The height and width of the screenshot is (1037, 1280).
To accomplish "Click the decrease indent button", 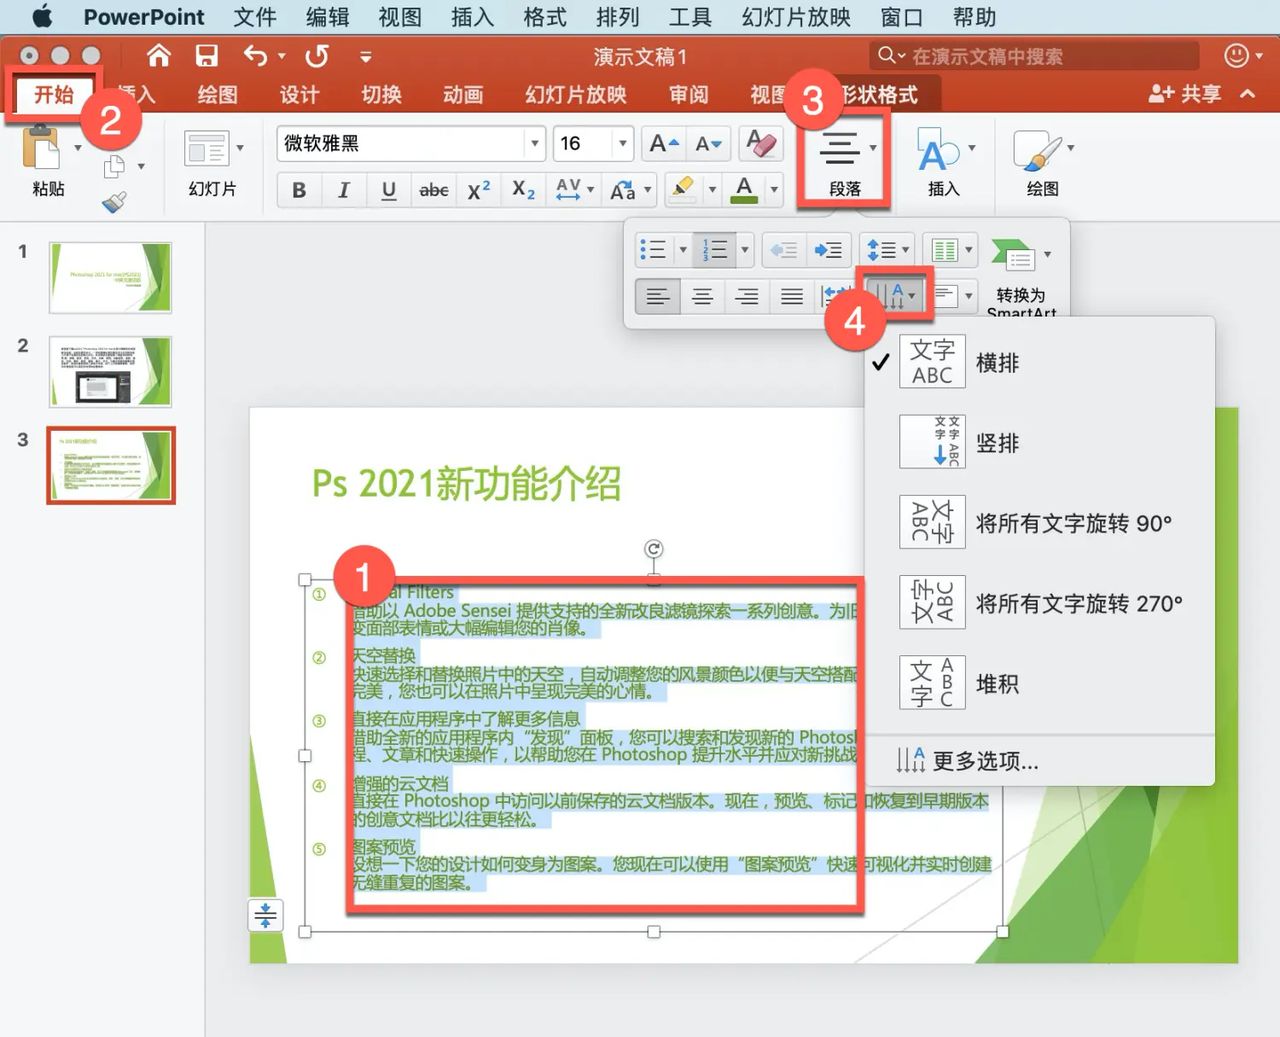I will [x=784, y=250].
